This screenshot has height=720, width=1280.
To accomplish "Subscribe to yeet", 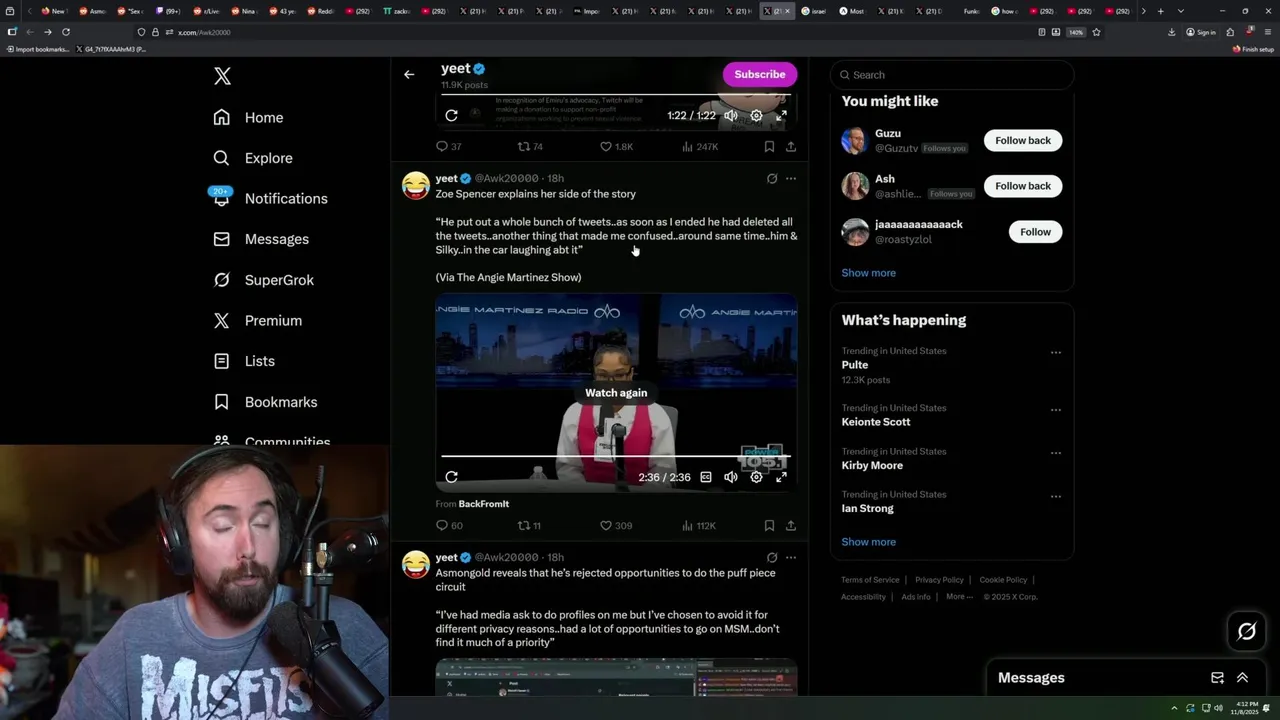I will [x=760, y=74].
